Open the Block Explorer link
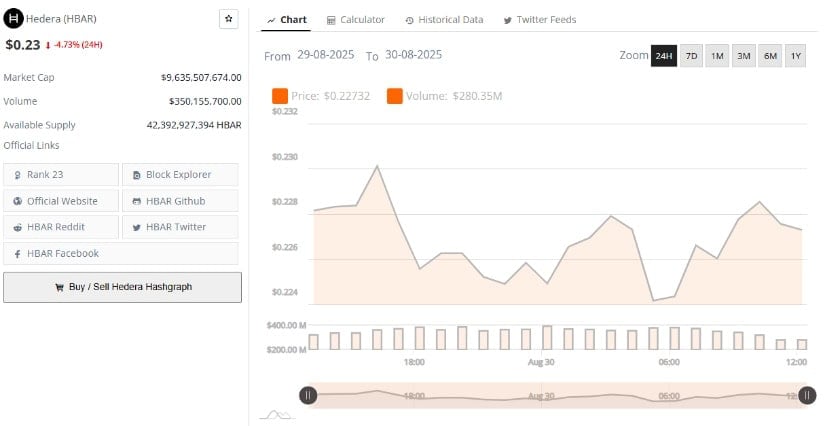 pyautogui.click(x=180, y=175)
